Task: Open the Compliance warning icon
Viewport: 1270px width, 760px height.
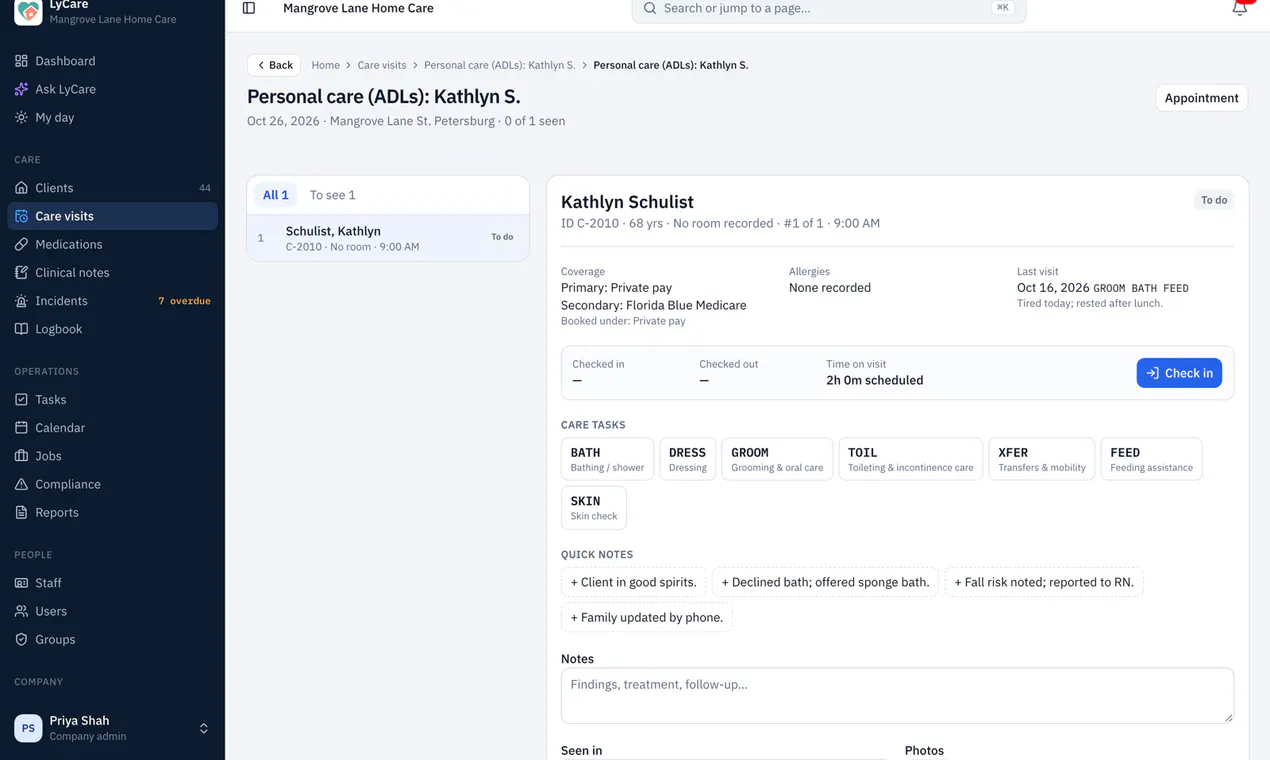Action: click(x=21, y=484)
